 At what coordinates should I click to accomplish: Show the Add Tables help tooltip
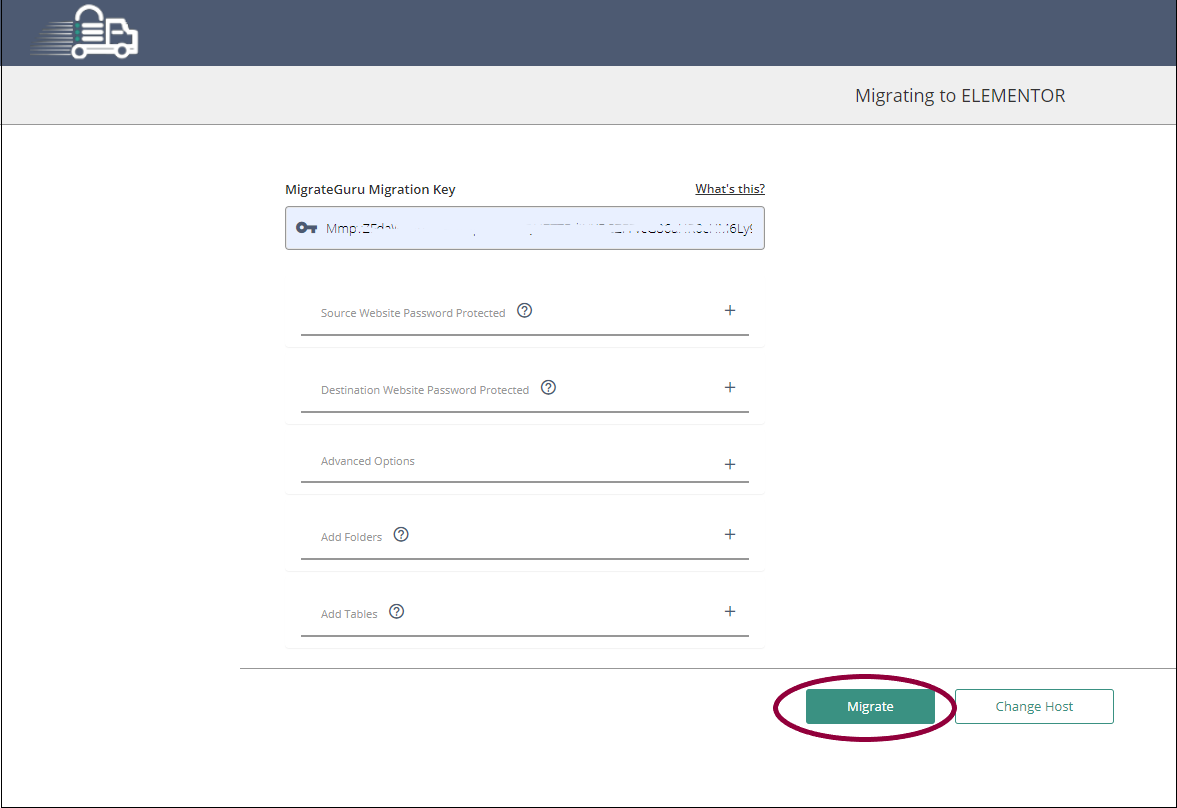click(396, 611)
